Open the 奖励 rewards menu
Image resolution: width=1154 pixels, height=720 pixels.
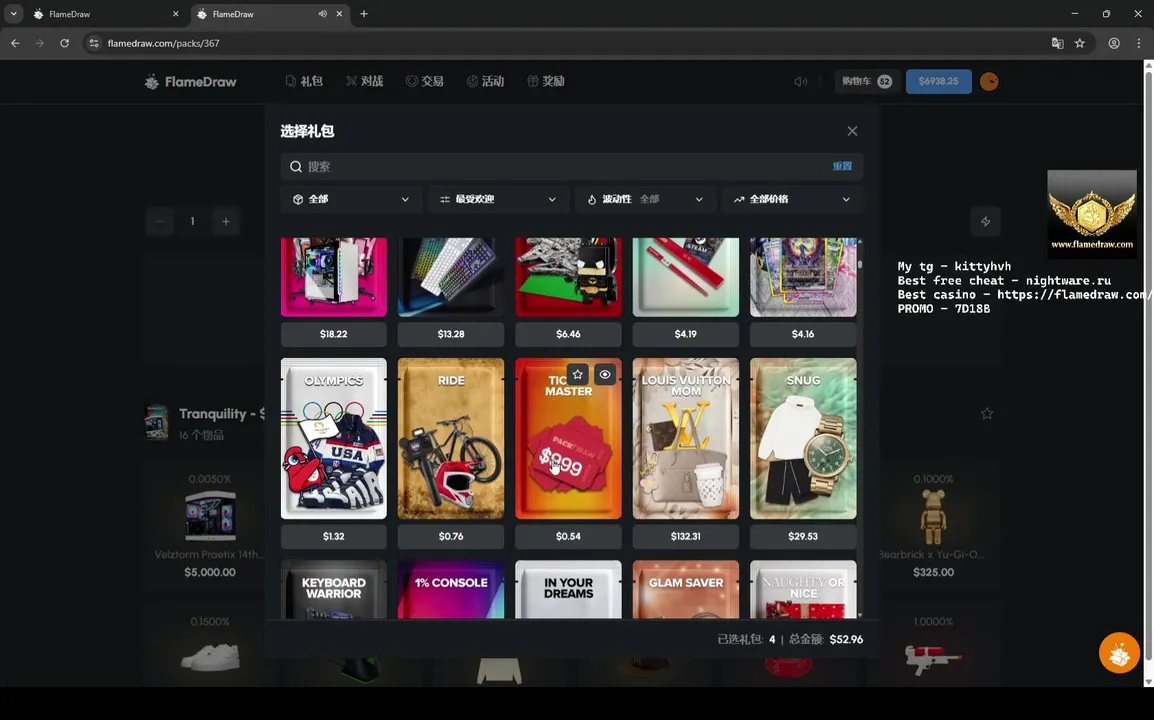pyautogui.click(x=546, y=81)
